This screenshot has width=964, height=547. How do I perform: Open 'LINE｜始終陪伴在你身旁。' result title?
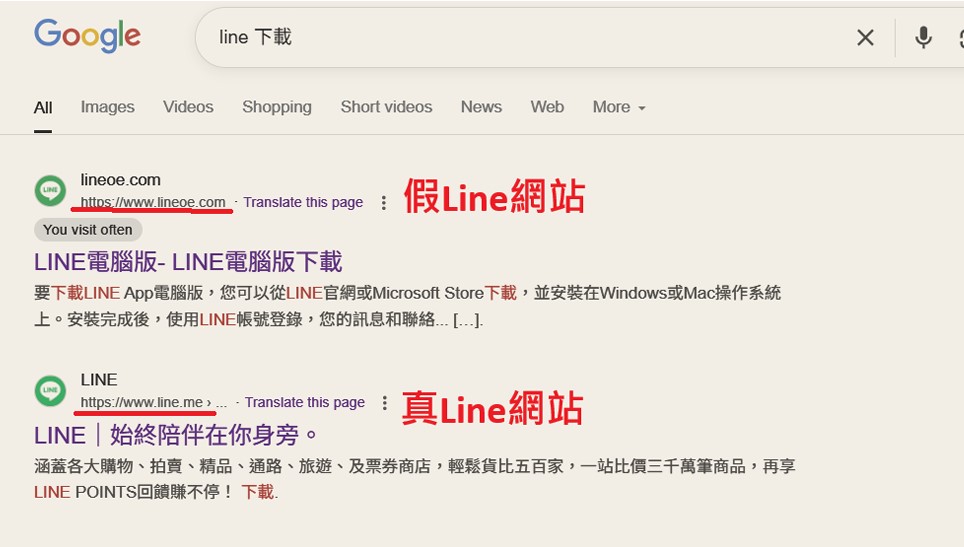(x=176, y=436)
